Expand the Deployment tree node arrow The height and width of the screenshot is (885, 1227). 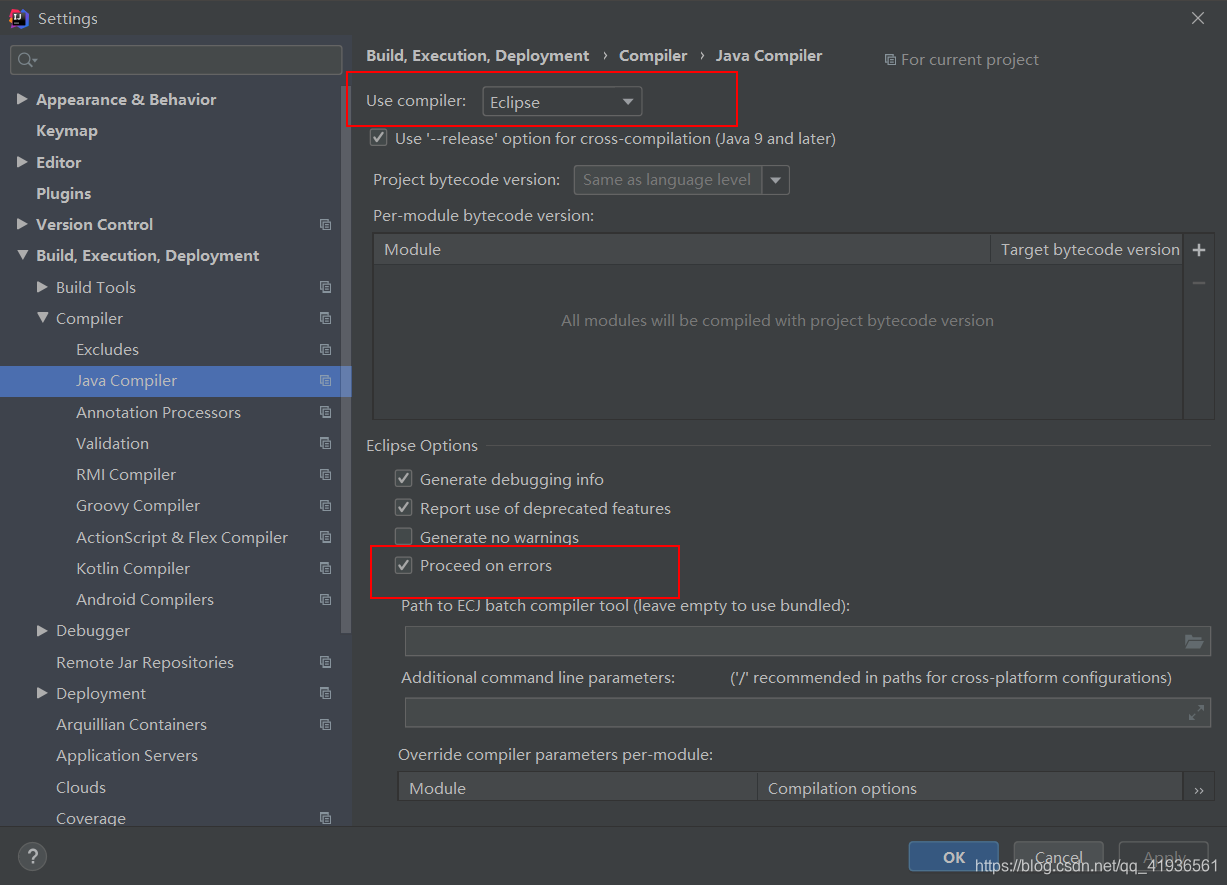point(42,693)
